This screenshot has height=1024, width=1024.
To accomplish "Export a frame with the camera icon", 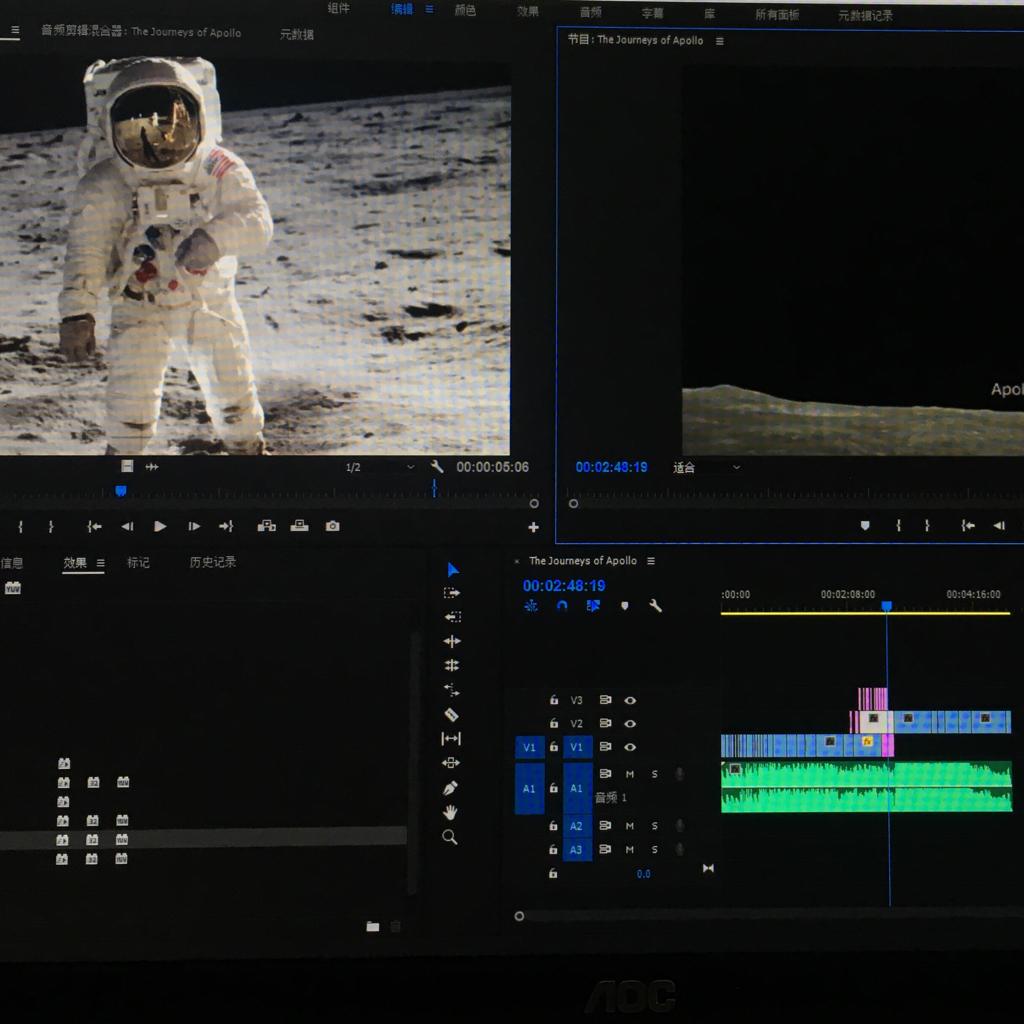I will click(x=332, y=526).
